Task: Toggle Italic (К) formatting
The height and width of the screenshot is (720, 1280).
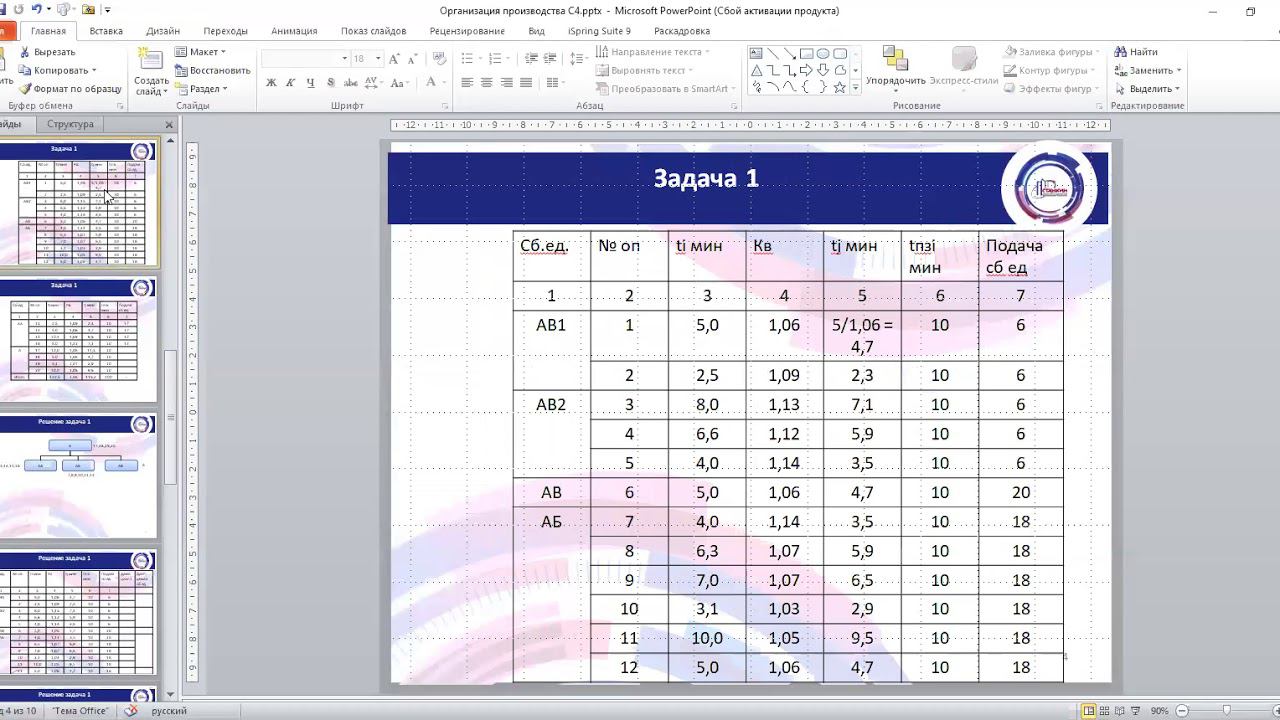Action: click(291, 83)
